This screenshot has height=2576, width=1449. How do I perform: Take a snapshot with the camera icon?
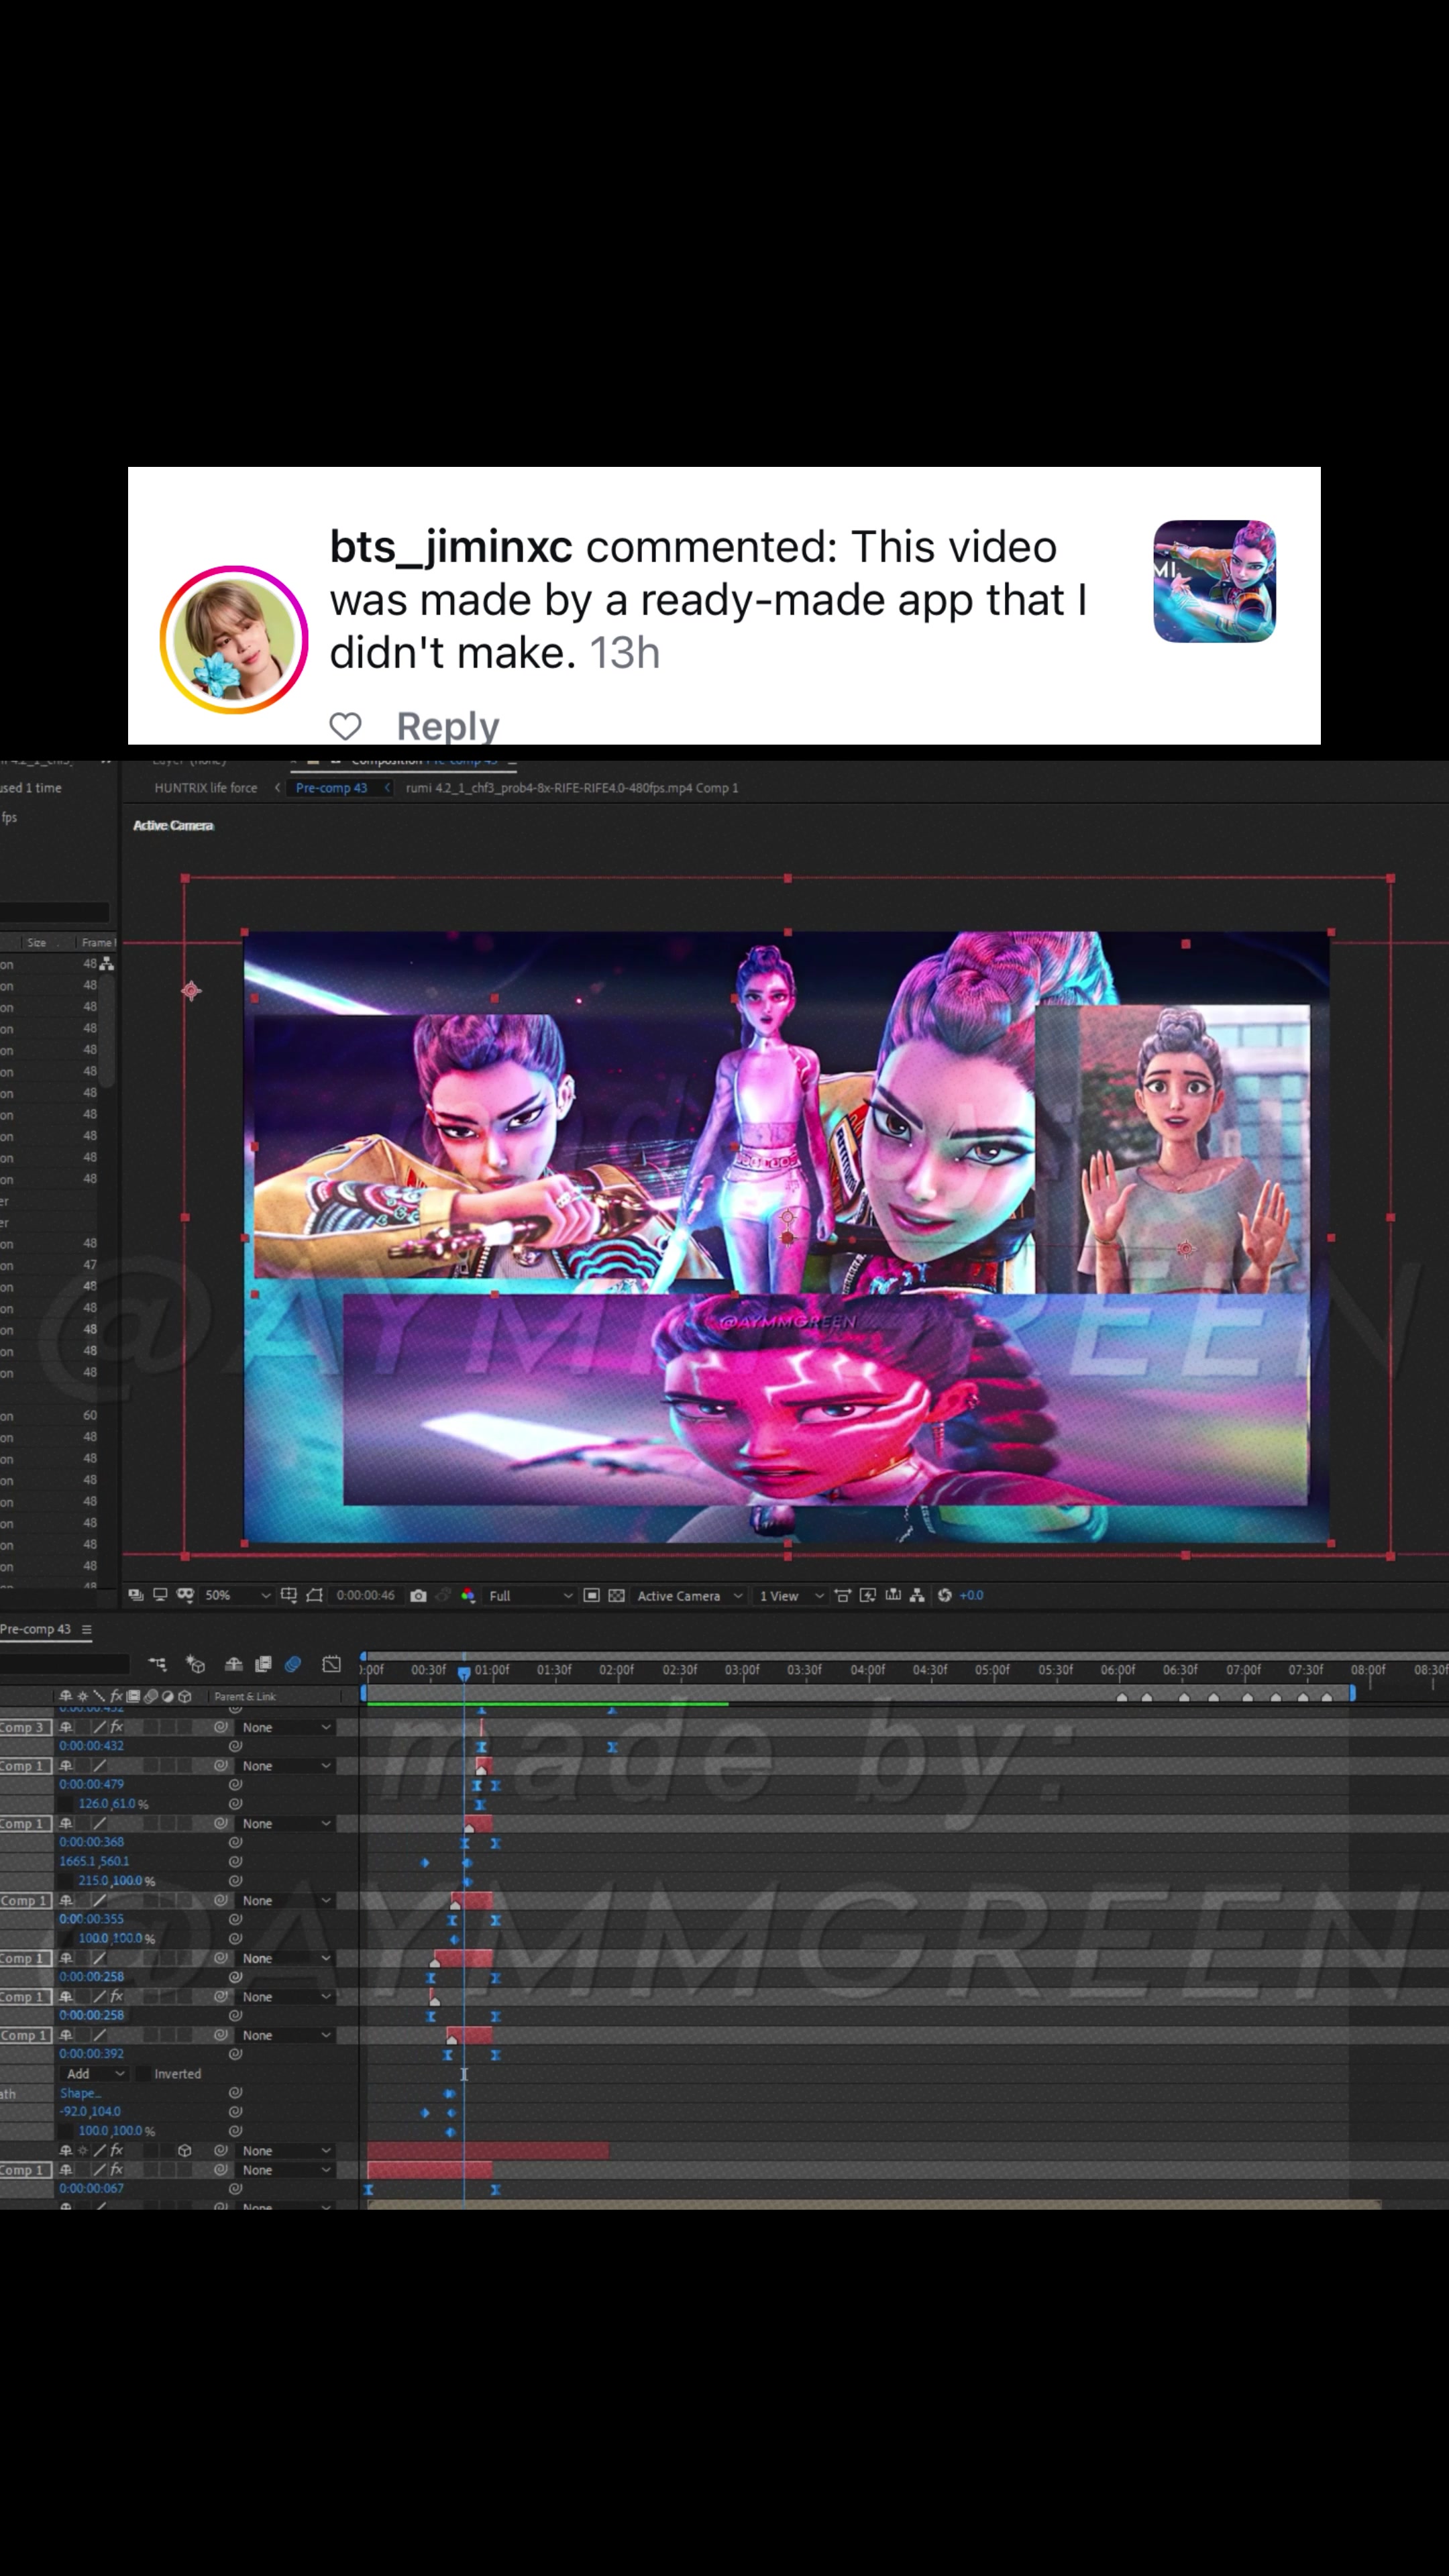click(x=418, y=1595)
